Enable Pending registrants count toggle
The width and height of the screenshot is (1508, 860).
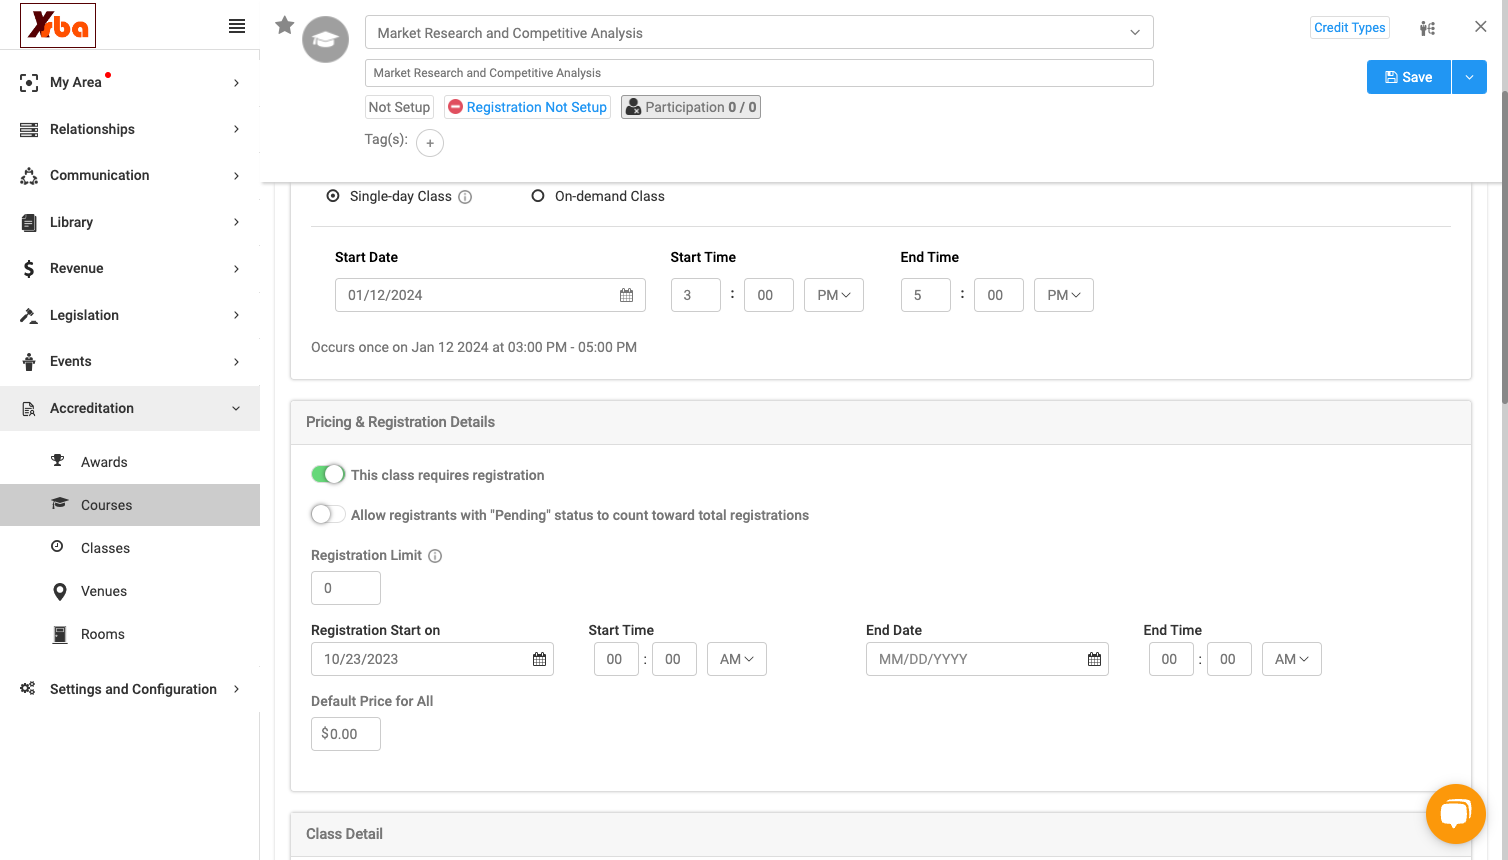(328, 514)
